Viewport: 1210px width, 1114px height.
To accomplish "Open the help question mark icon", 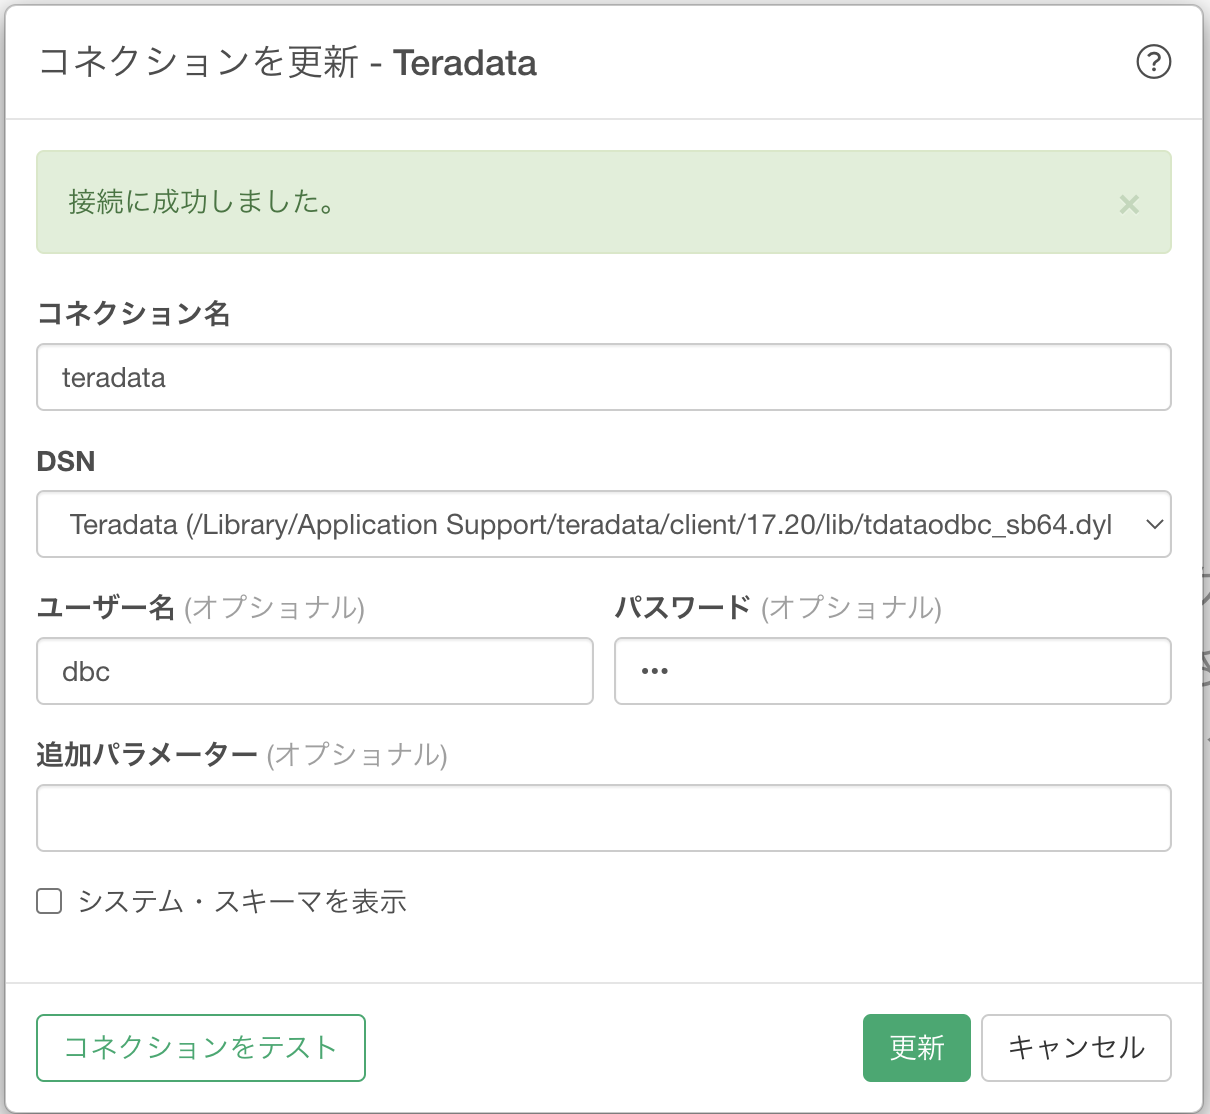I will 1153,62.
